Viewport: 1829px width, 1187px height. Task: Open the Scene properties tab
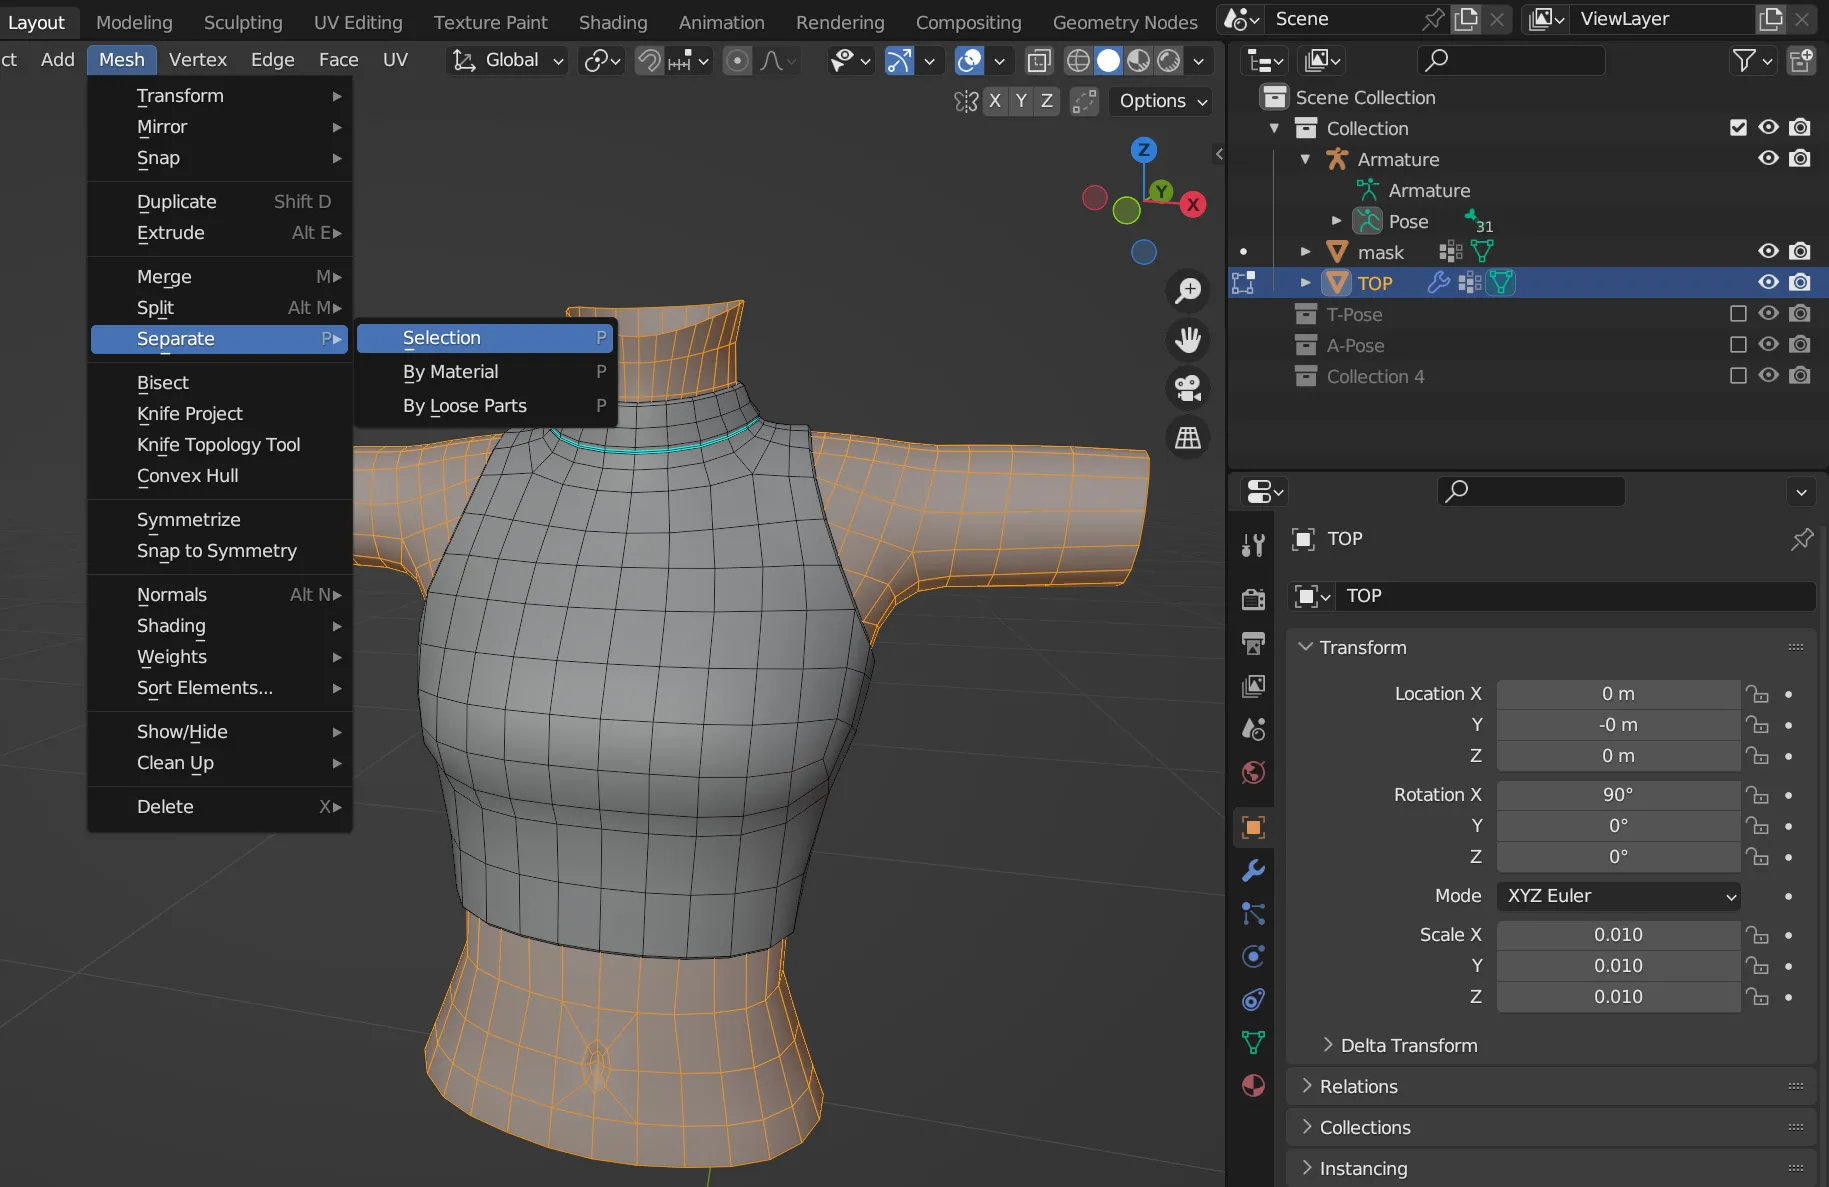1253,729
